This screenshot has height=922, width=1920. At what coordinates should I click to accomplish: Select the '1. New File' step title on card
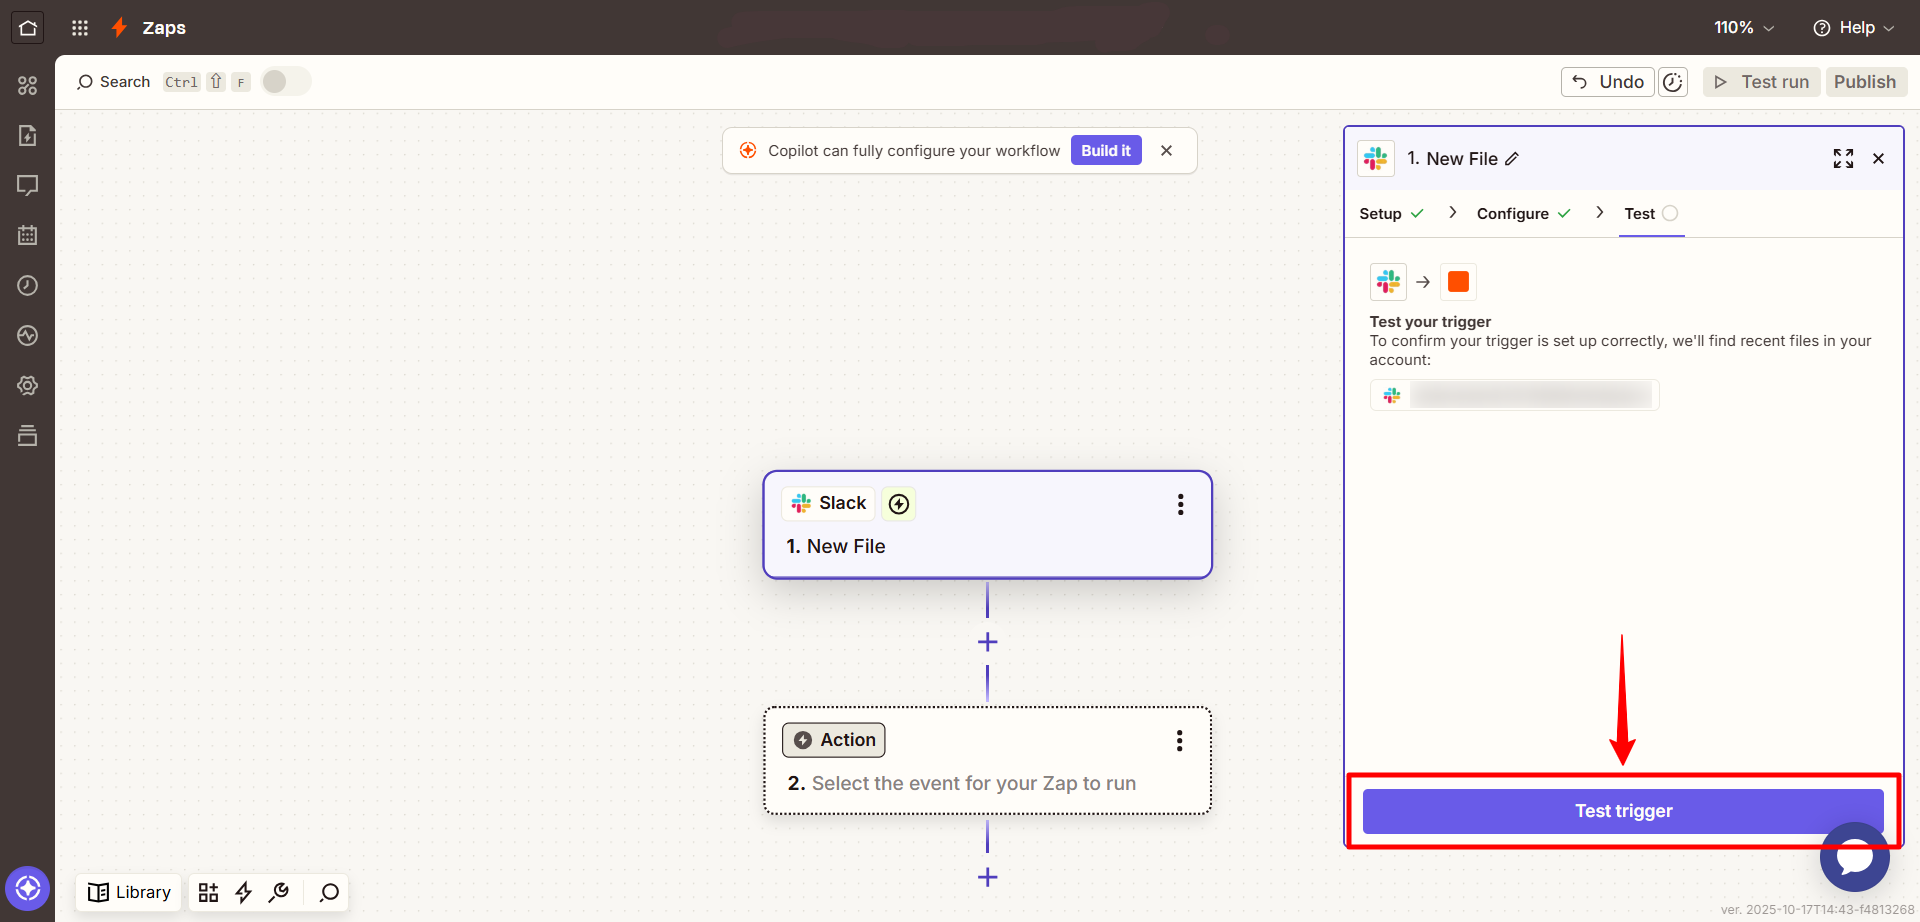[x=836, y=546]
